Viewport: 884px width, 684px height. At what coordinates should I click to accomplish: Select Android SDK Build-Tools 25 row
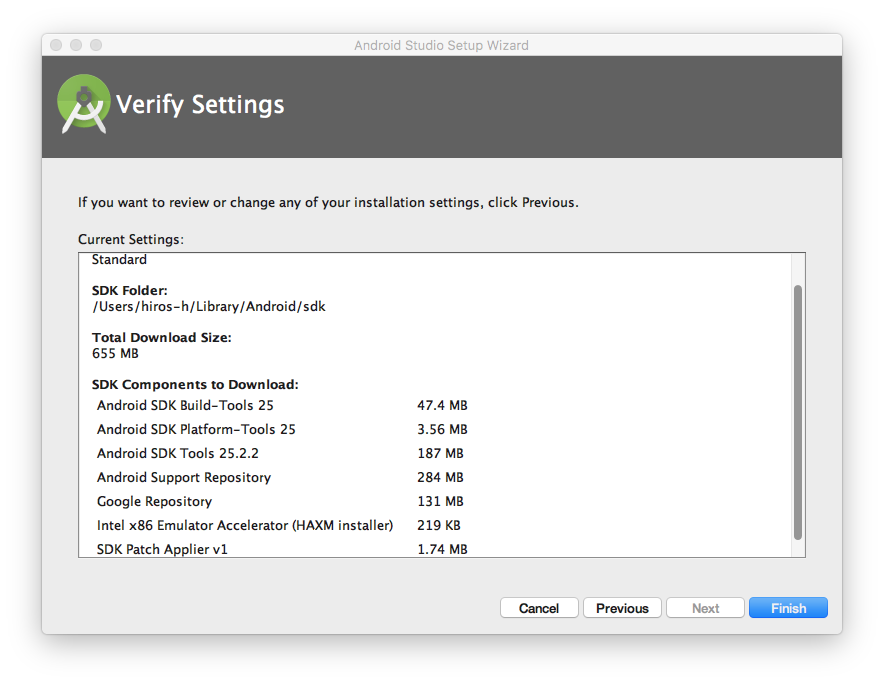282,405
